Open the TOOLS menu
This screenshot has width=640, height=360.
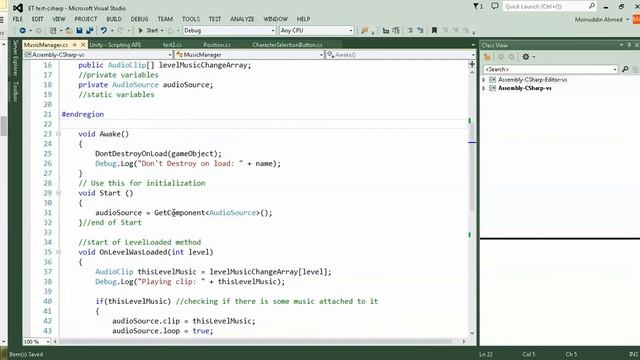(191, 19)
